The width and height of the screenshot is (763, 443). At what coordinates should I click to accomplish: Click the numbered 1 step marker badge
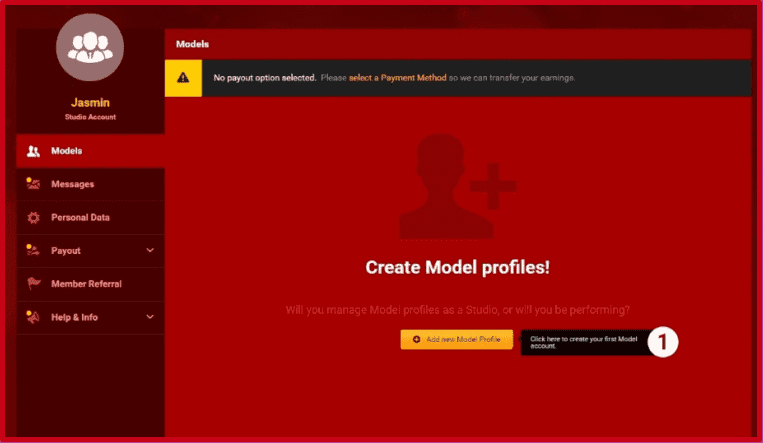[662, 342]
